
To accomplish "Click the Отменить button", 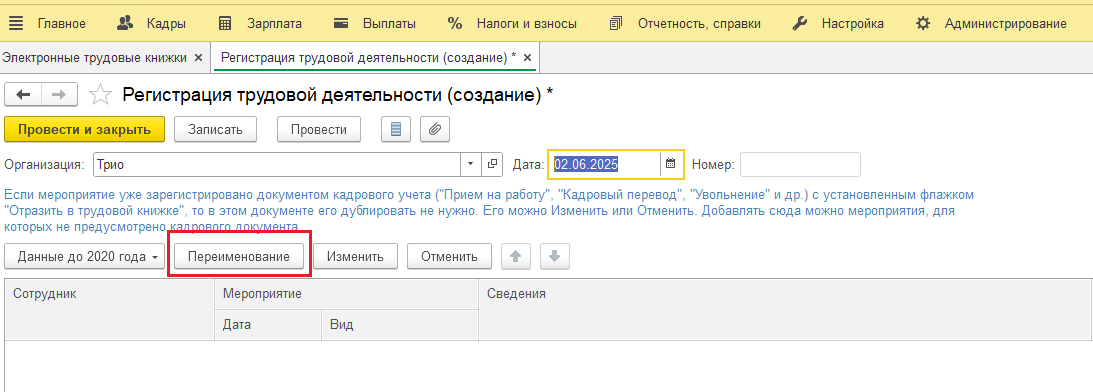I will [x=449, y=257].
